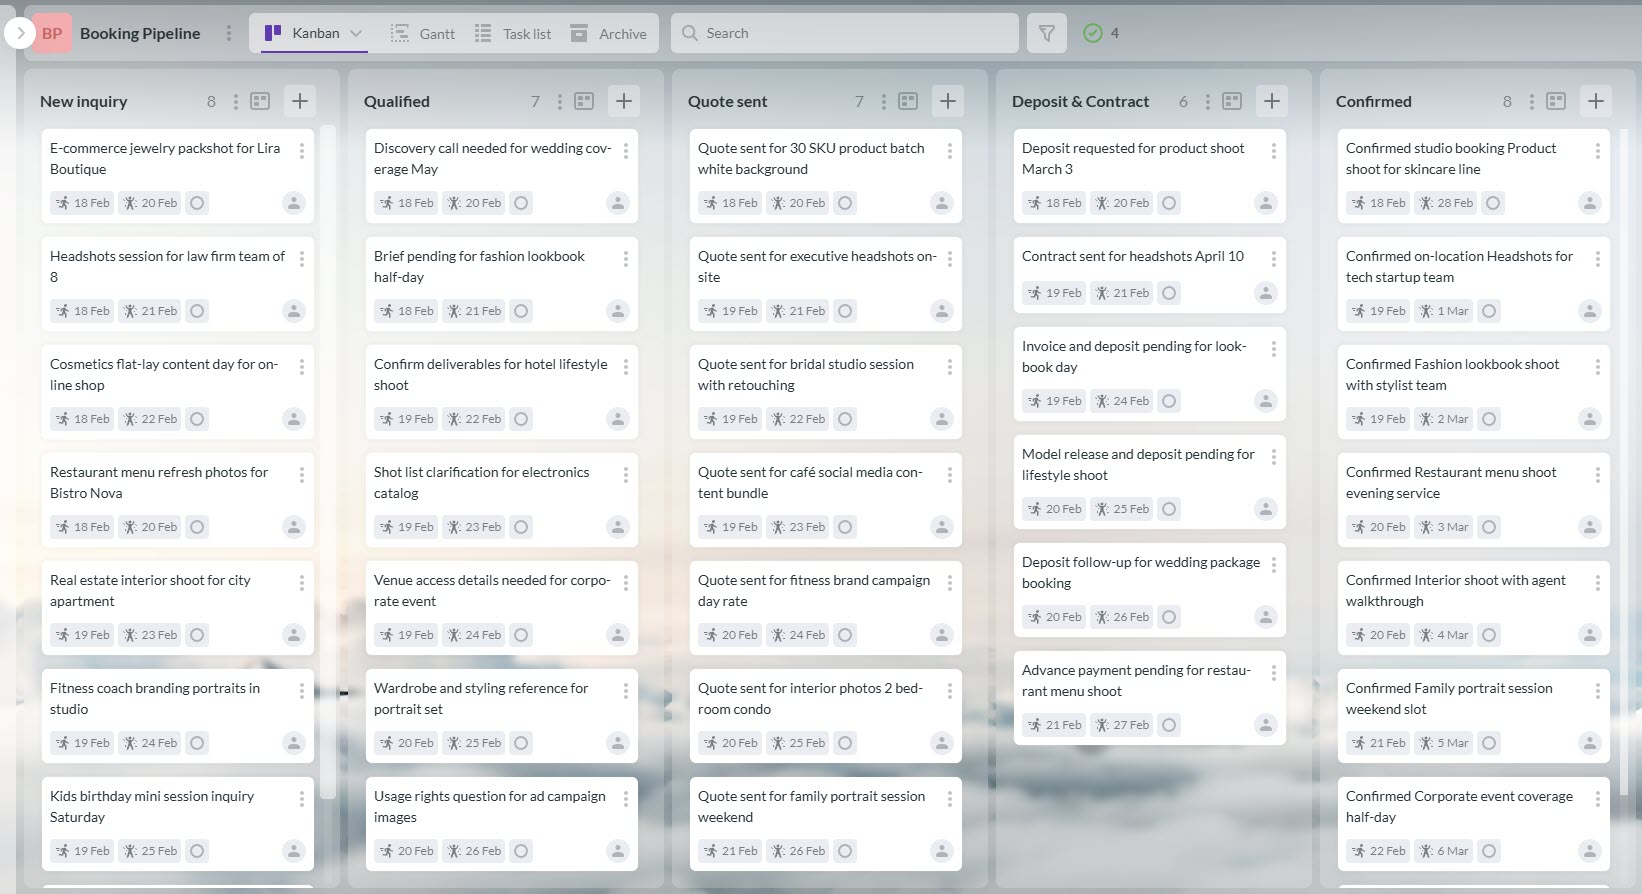Switch to the Task list view

coord(513,33)
